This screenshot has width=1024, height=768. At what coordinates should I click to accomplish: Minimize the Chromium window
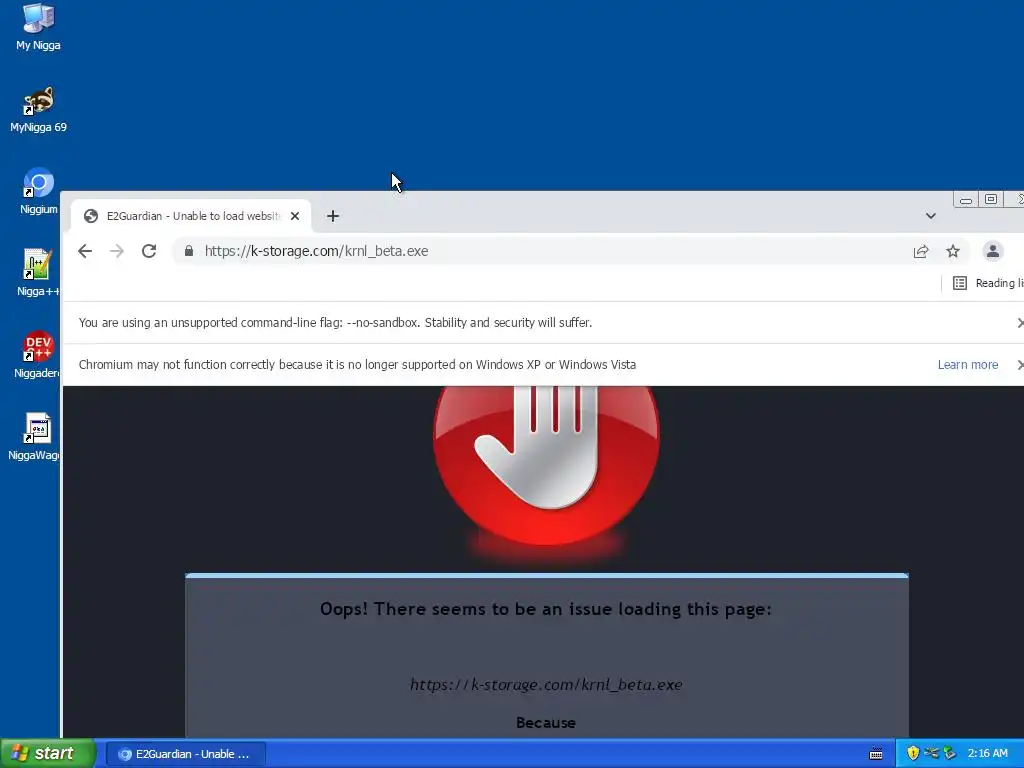pos(966,199)
